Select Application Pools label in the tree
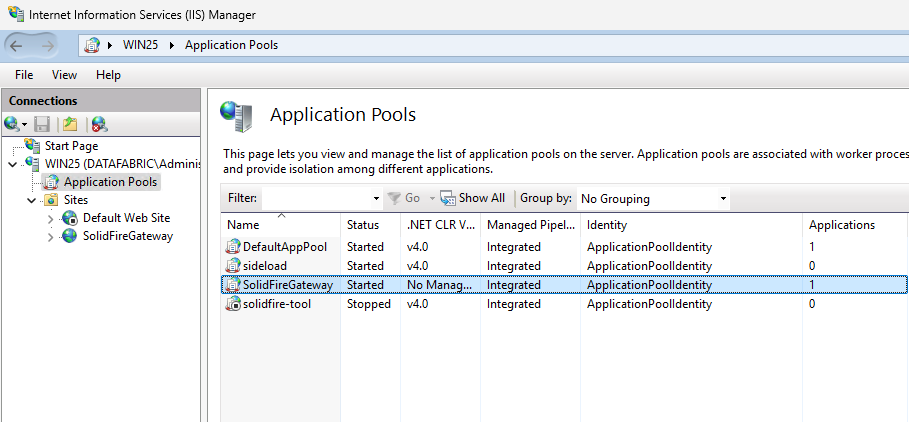 point(110,182)
